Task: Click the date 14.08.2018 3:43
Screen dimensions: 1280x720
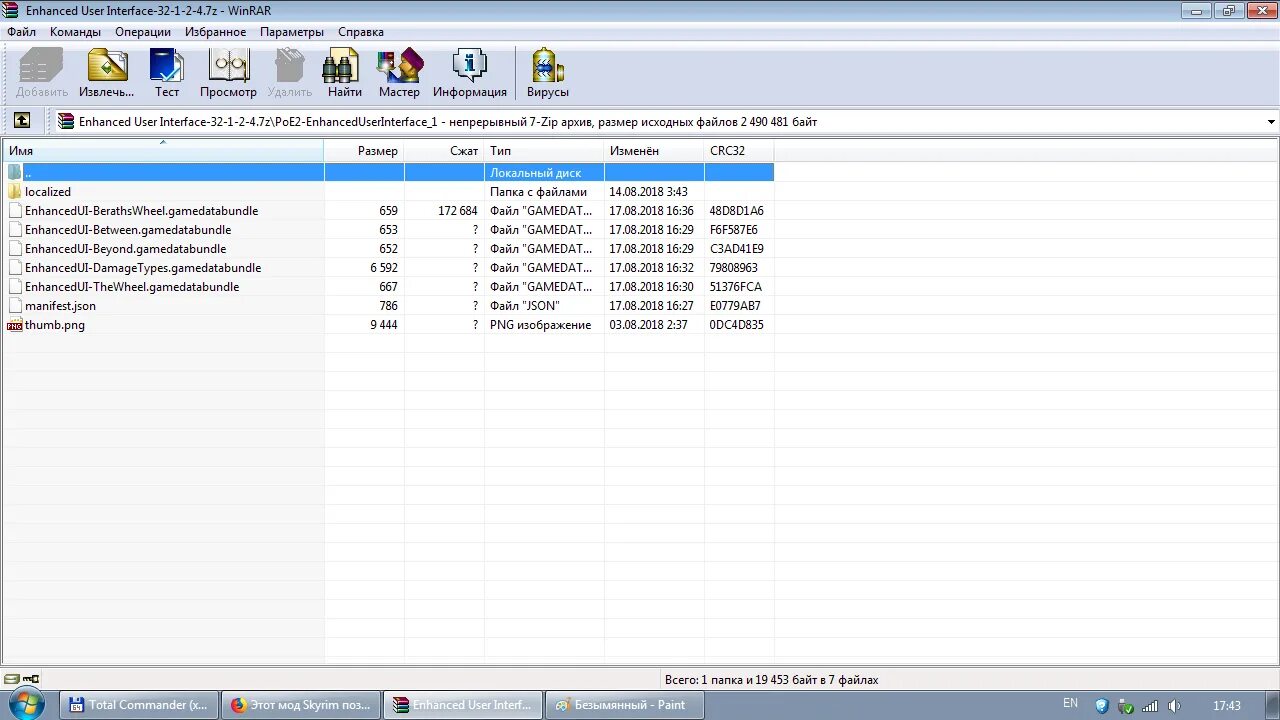Action: click(648, 192)
